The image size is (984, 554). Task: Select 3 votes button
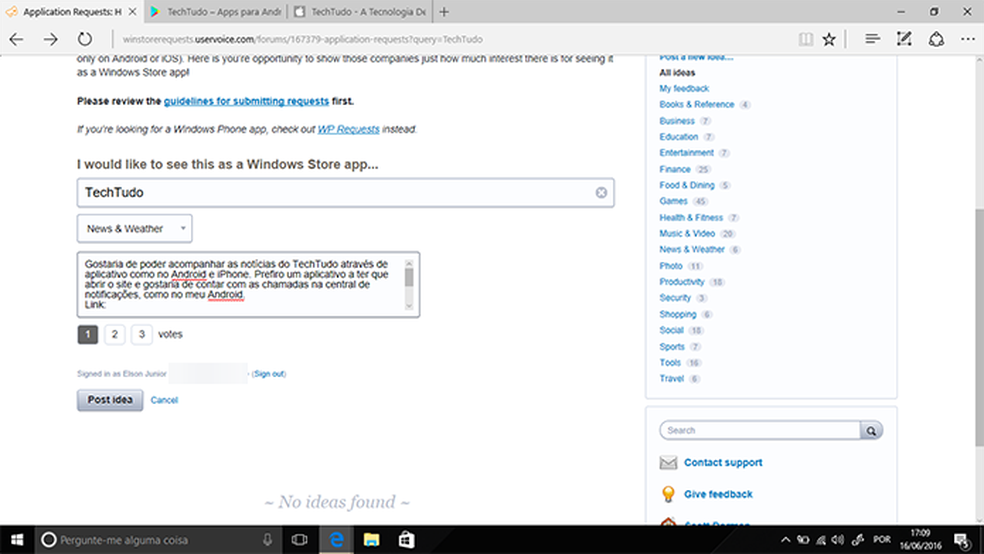(142, 334)
